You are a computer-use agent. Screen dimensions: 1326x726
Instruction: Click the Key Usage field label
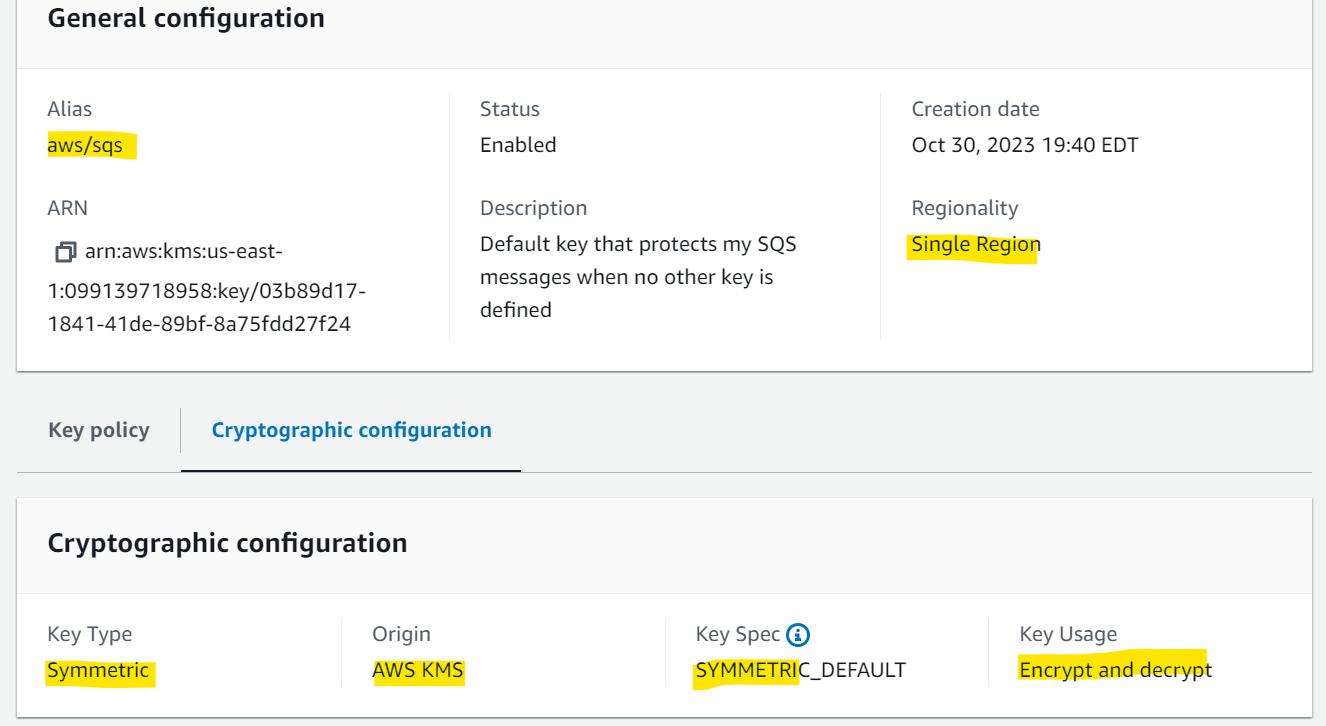tap(1069, 634)
